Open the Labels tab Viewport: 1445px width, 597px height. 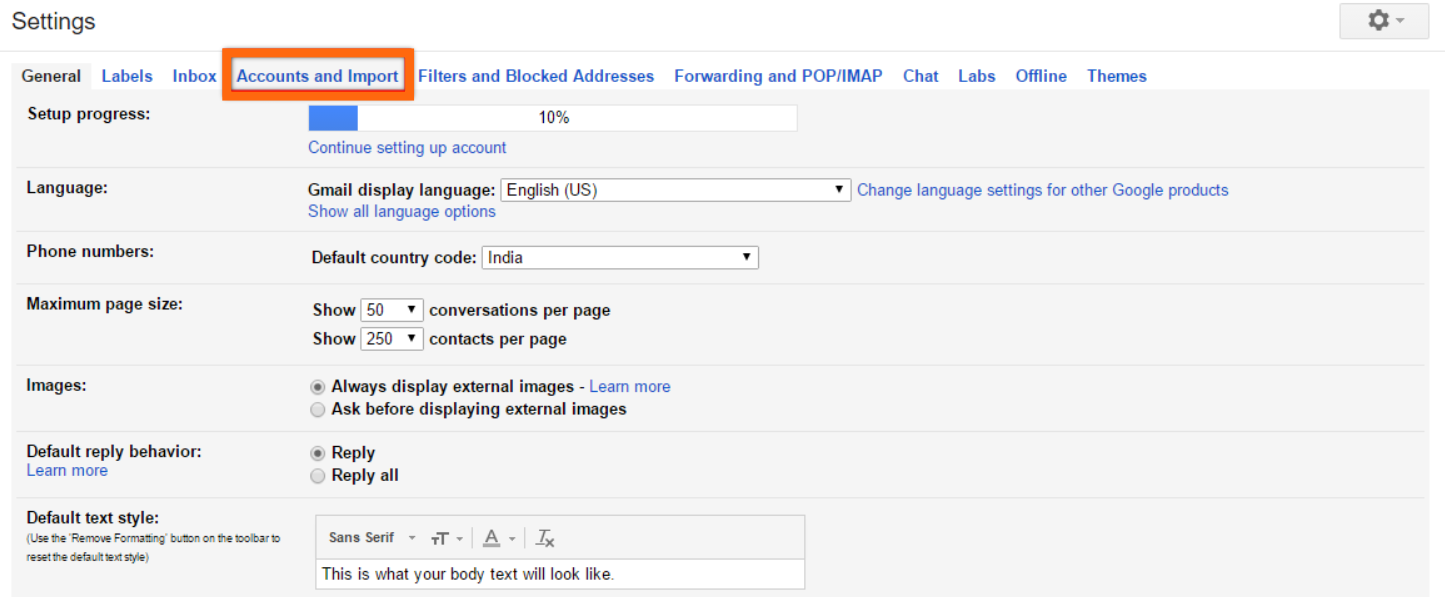point(127,76)
